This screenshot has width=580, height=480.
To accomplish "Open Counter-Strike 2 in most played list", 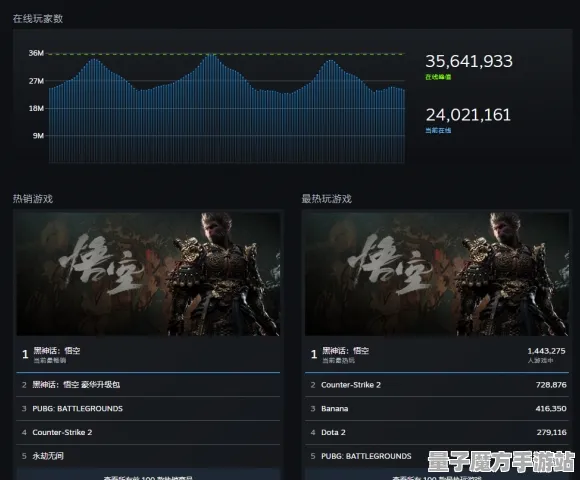I will click(x=436, y=385).
